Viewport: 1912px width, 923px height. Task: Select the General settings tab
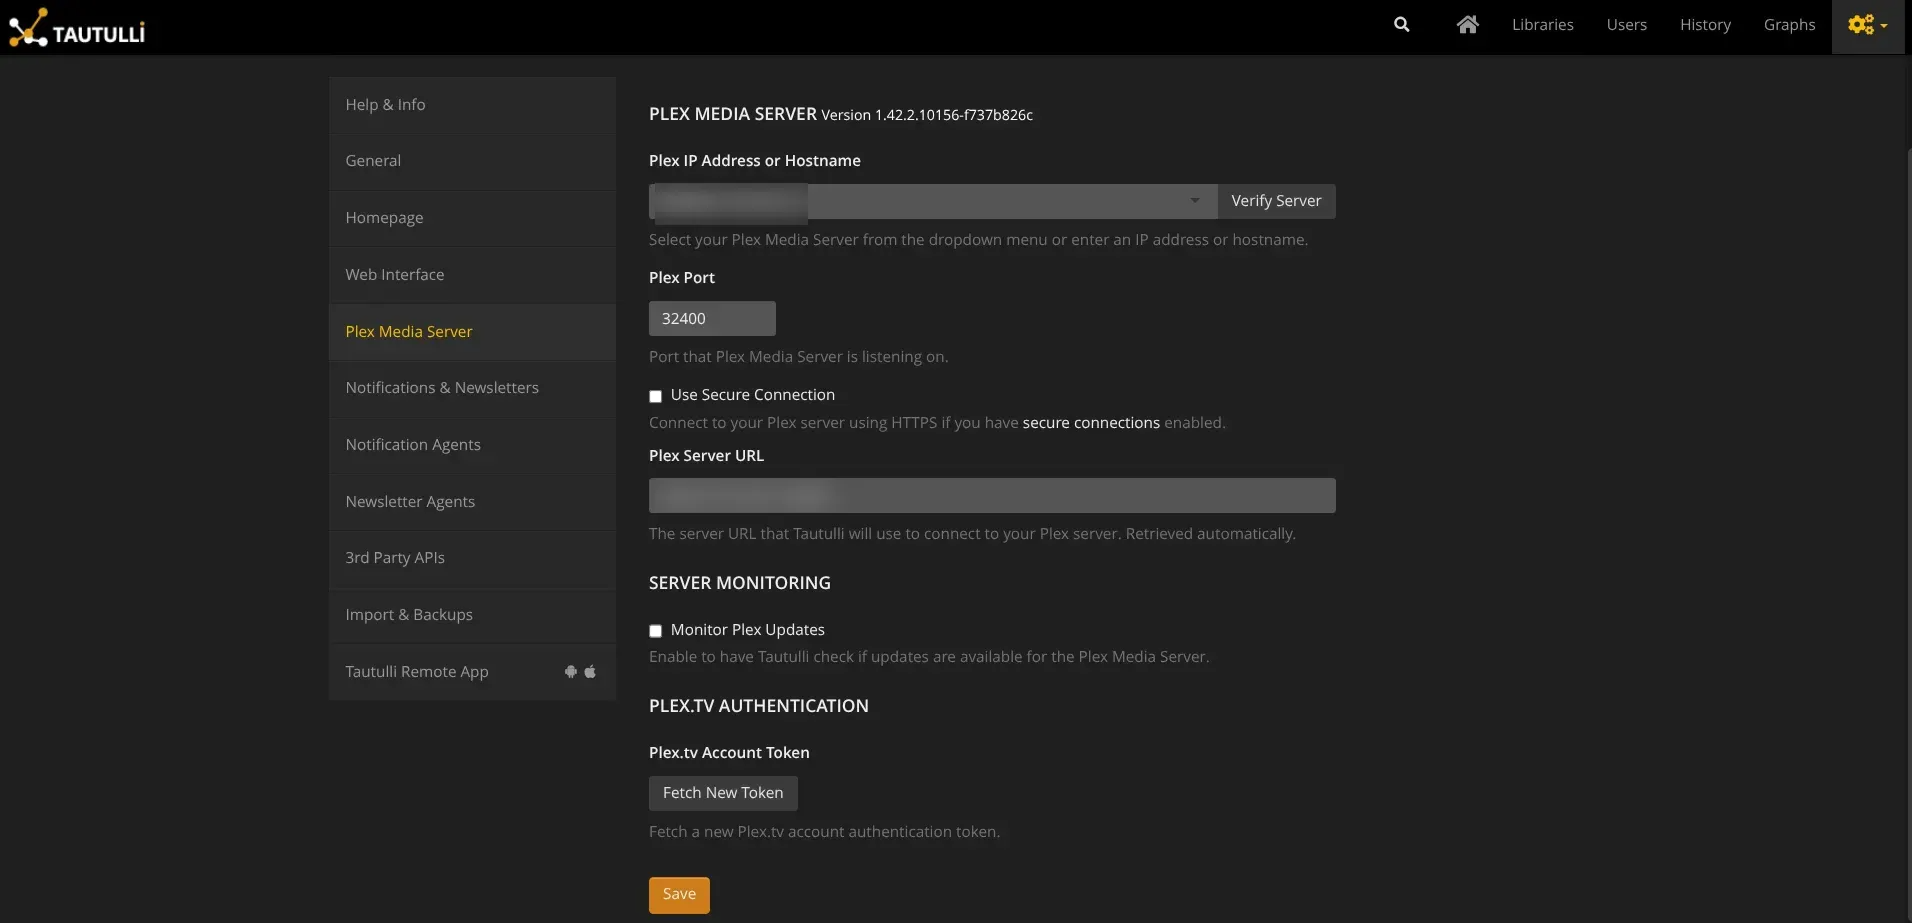point(472,161)
